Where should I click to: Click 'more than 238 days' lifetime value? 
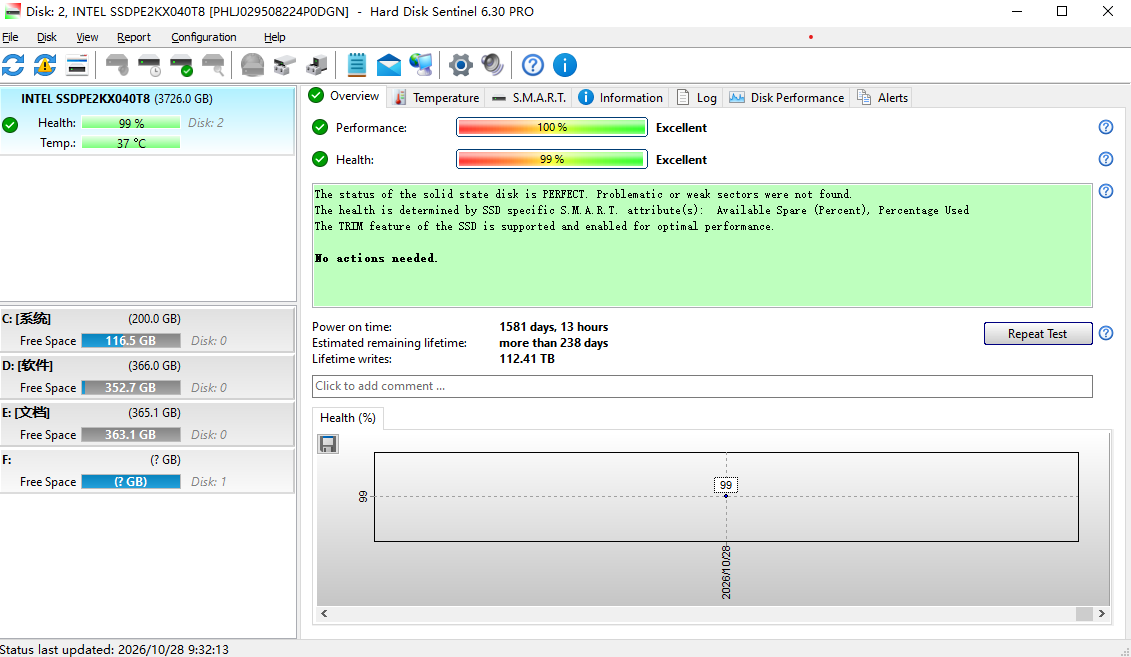click(x=553, y=343)
